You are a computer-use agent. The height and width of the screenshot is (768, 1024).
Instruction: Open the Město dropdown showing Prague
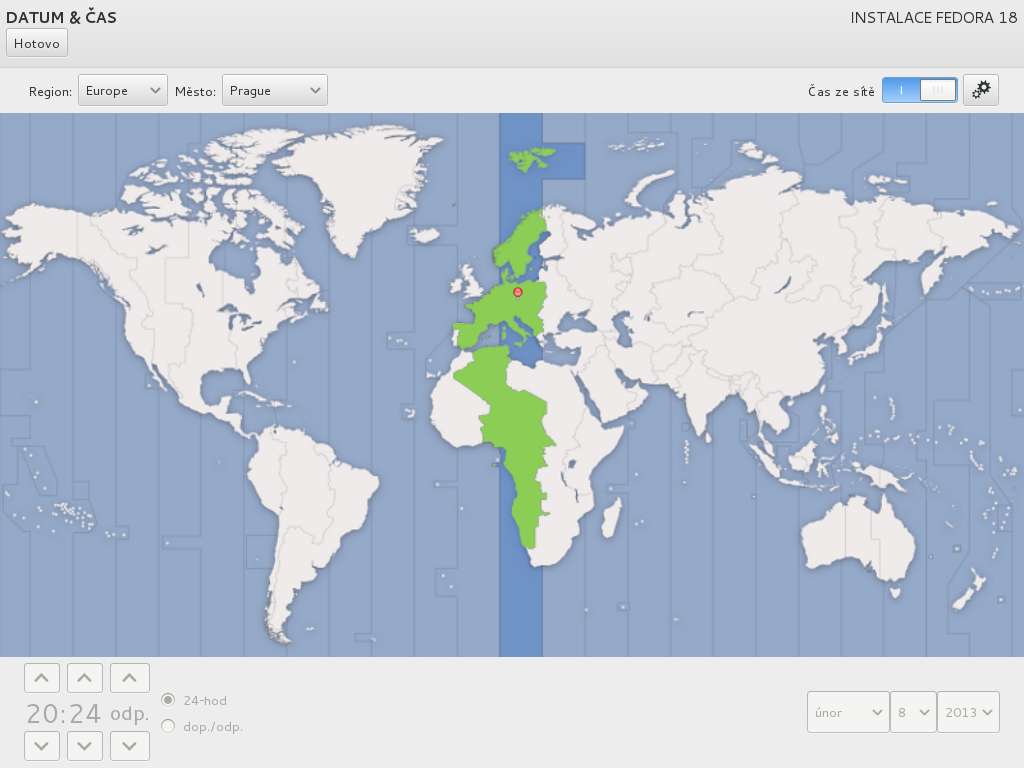274,90
